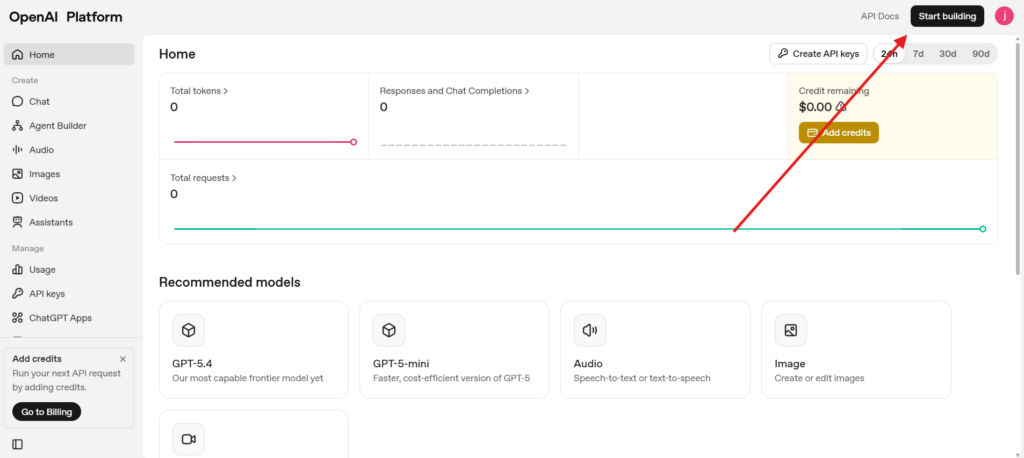This screenshot has height=458, width=1024.
Task: Expand the Total tokens chevron
Action: (x=226, y=91)
